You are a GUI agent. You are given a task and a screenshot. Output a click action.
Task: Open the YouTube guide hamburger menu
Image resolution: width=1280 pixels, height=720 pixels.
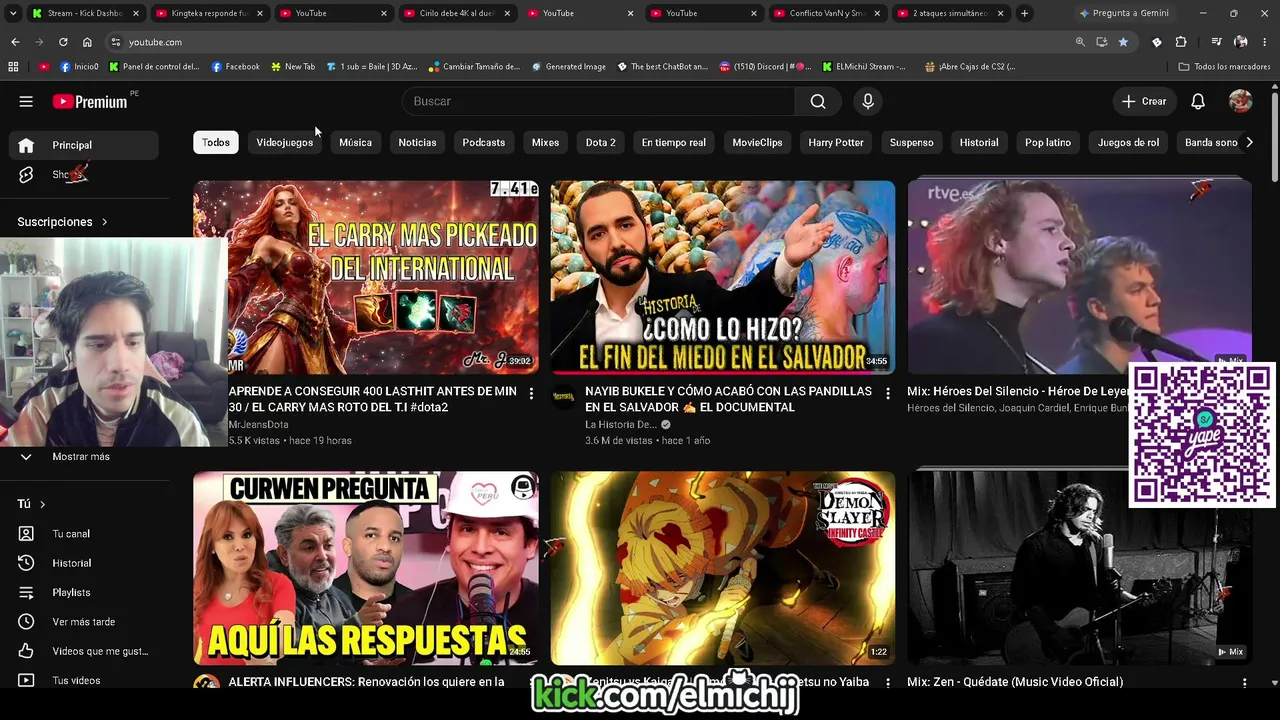point(26,101)
